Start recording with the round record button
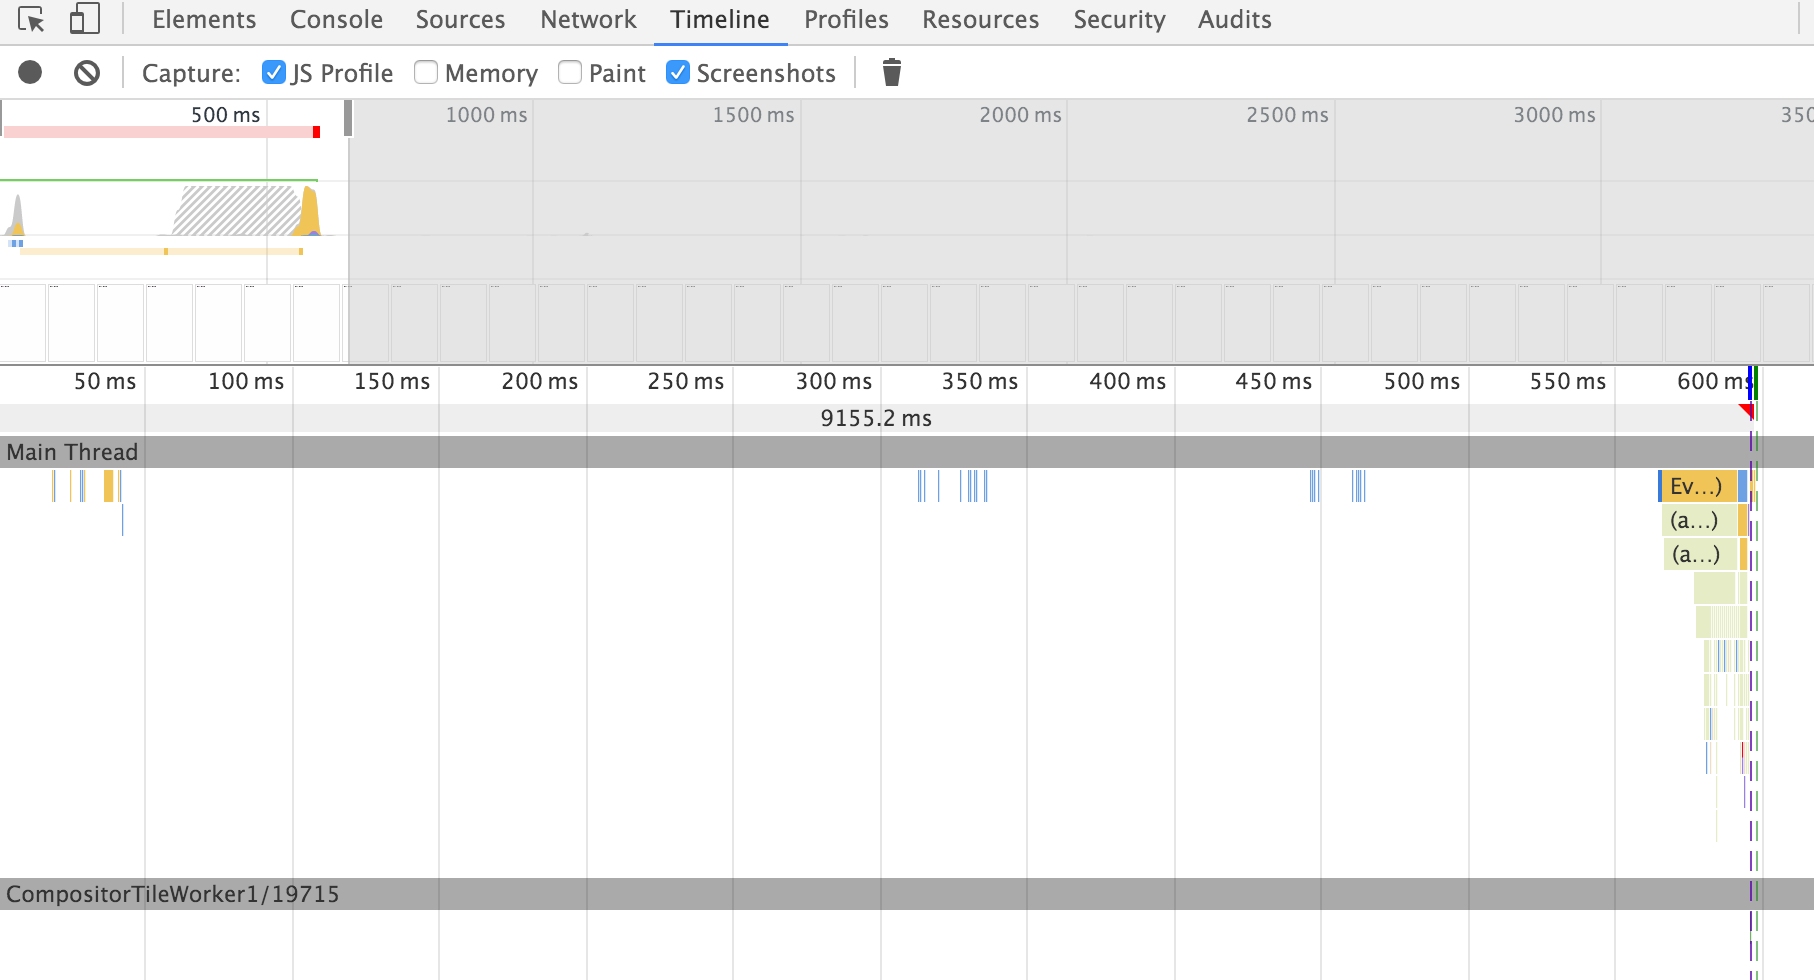 click(30, 72)
